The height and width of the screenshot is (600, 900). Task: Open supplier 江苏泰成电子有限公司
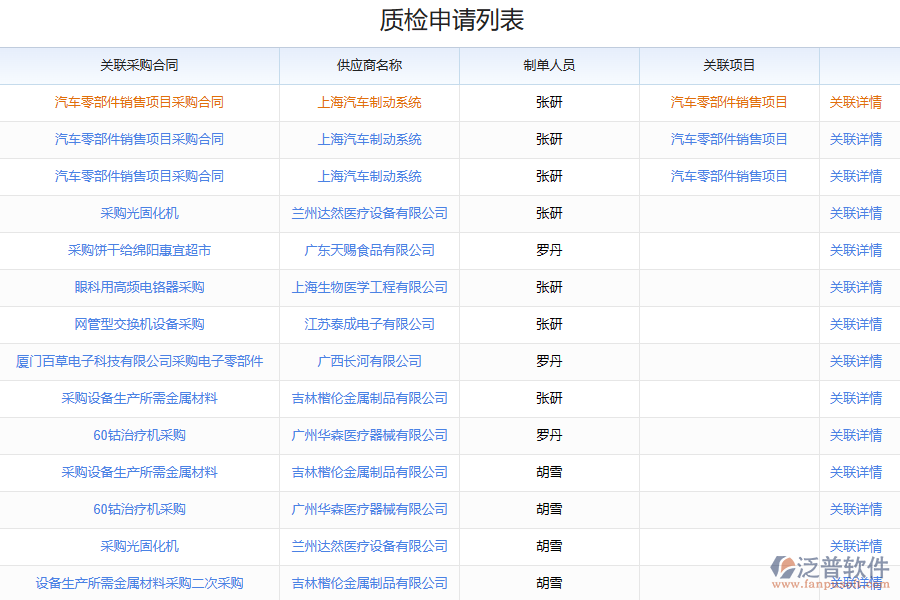click(369, 324)
